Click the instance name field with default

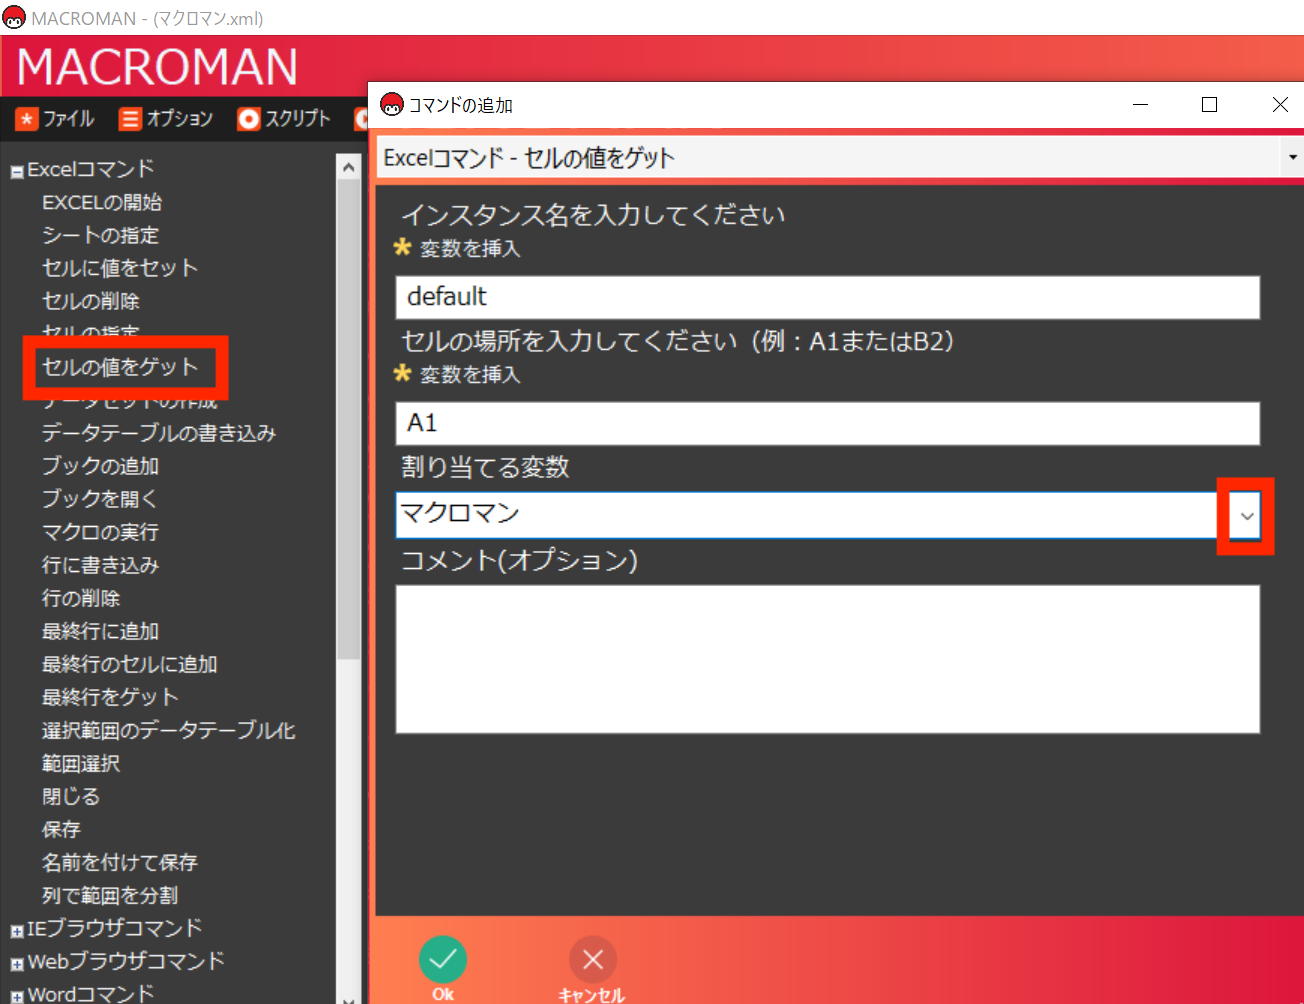827,297
